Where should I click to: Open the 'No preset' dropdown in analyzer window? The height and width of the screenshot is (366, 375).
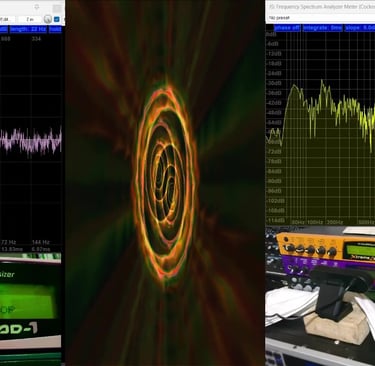(321, 18)
